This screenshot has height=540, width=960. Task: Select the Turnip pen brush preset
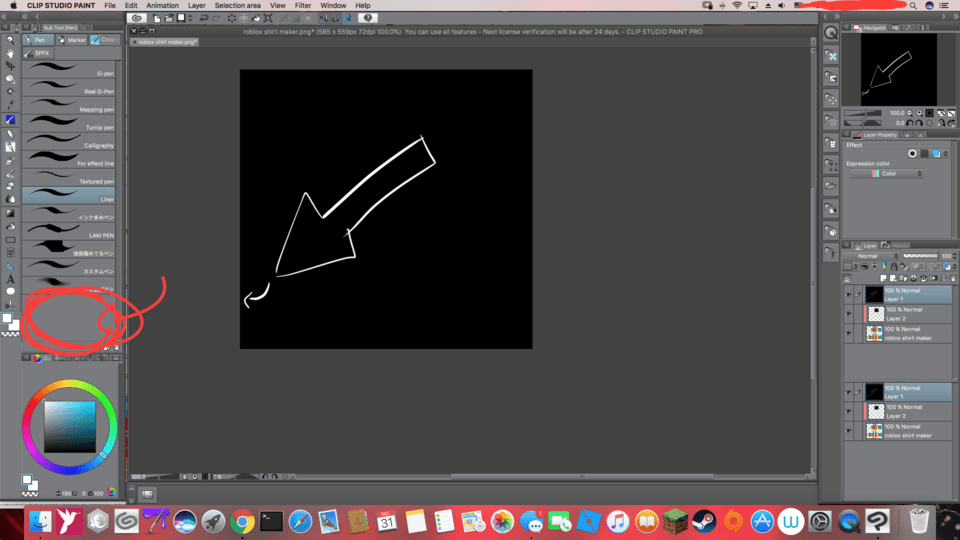[x=70, y=127]
